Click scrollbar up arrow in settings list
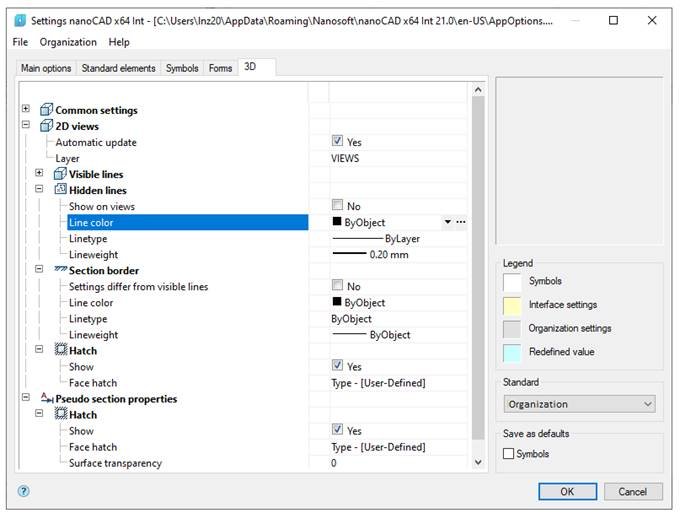Screen dimensions: 680x519 coord(478,90)
